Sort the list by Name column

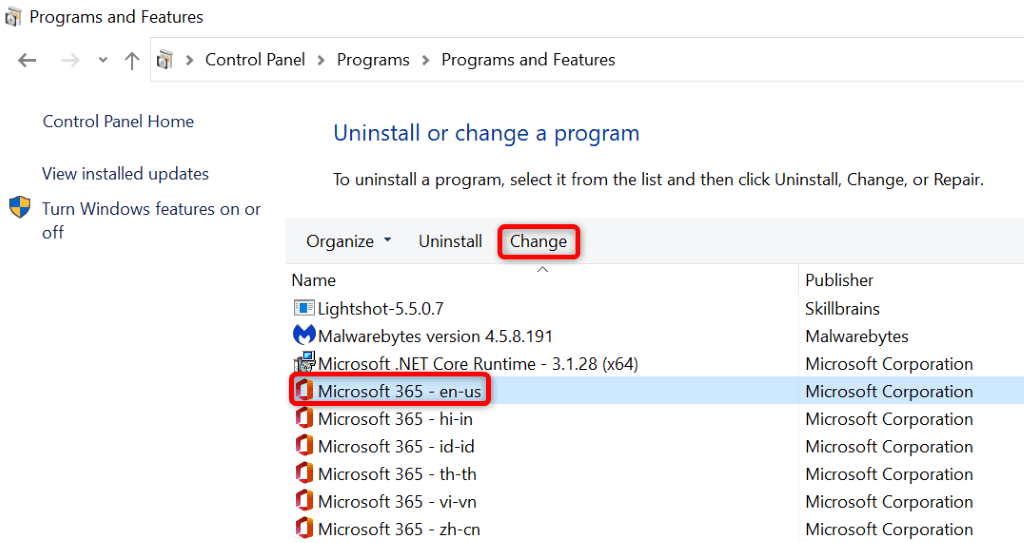point(314,280)
